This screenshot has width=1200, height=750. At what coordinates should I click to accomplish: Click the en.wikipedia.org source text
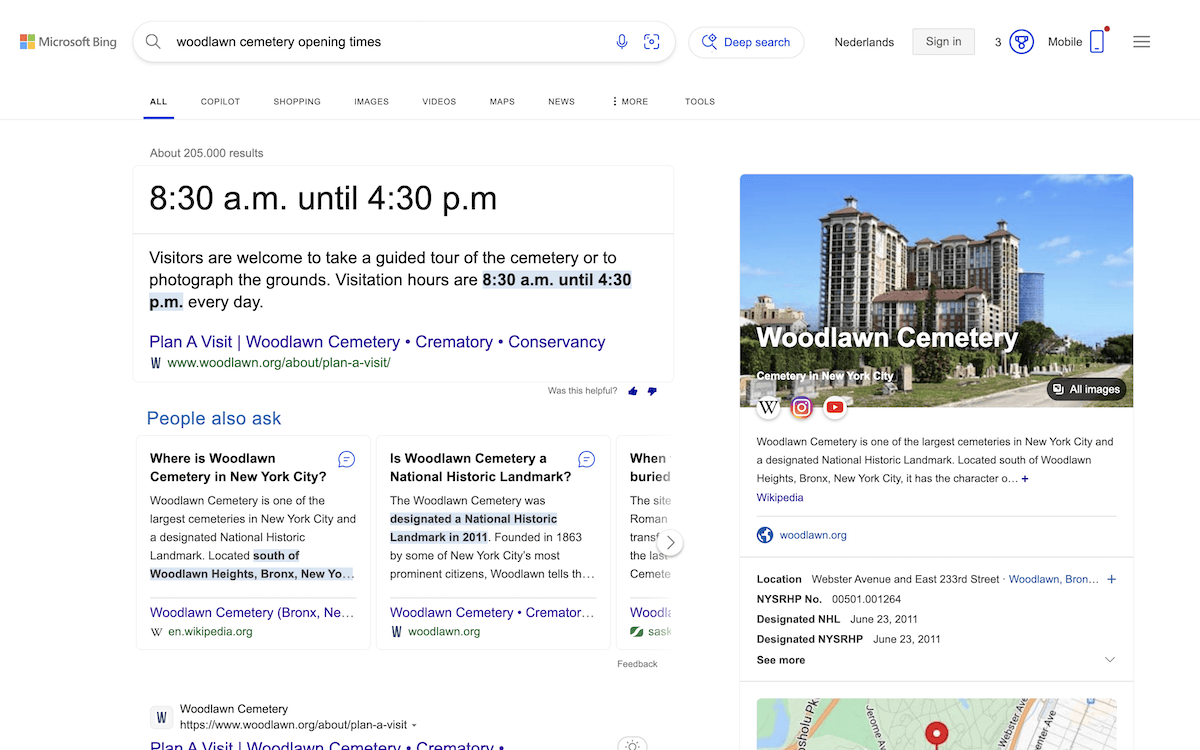pos(210,632)
